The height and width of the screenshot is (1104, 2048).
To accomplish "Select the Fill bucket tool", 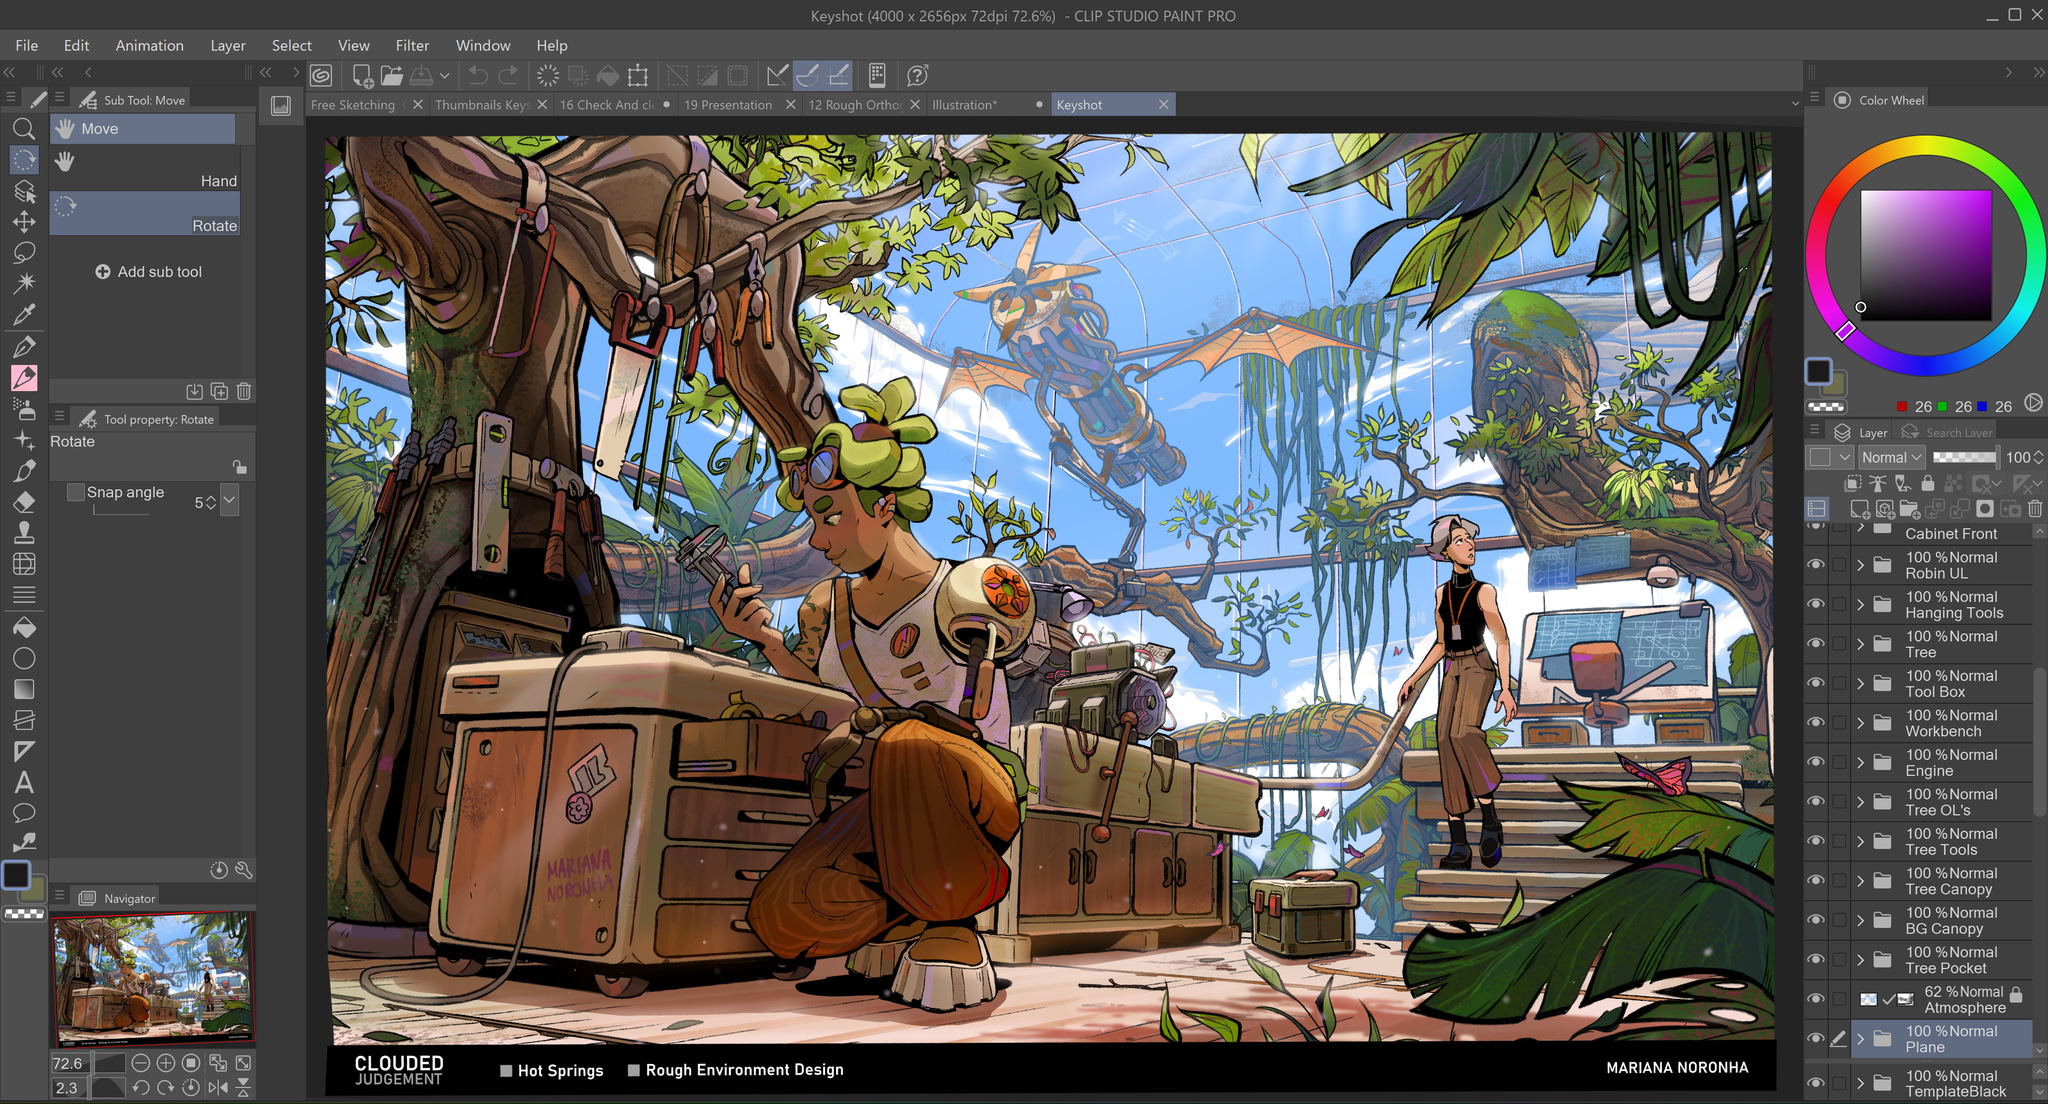I will [x=24, y=627].
